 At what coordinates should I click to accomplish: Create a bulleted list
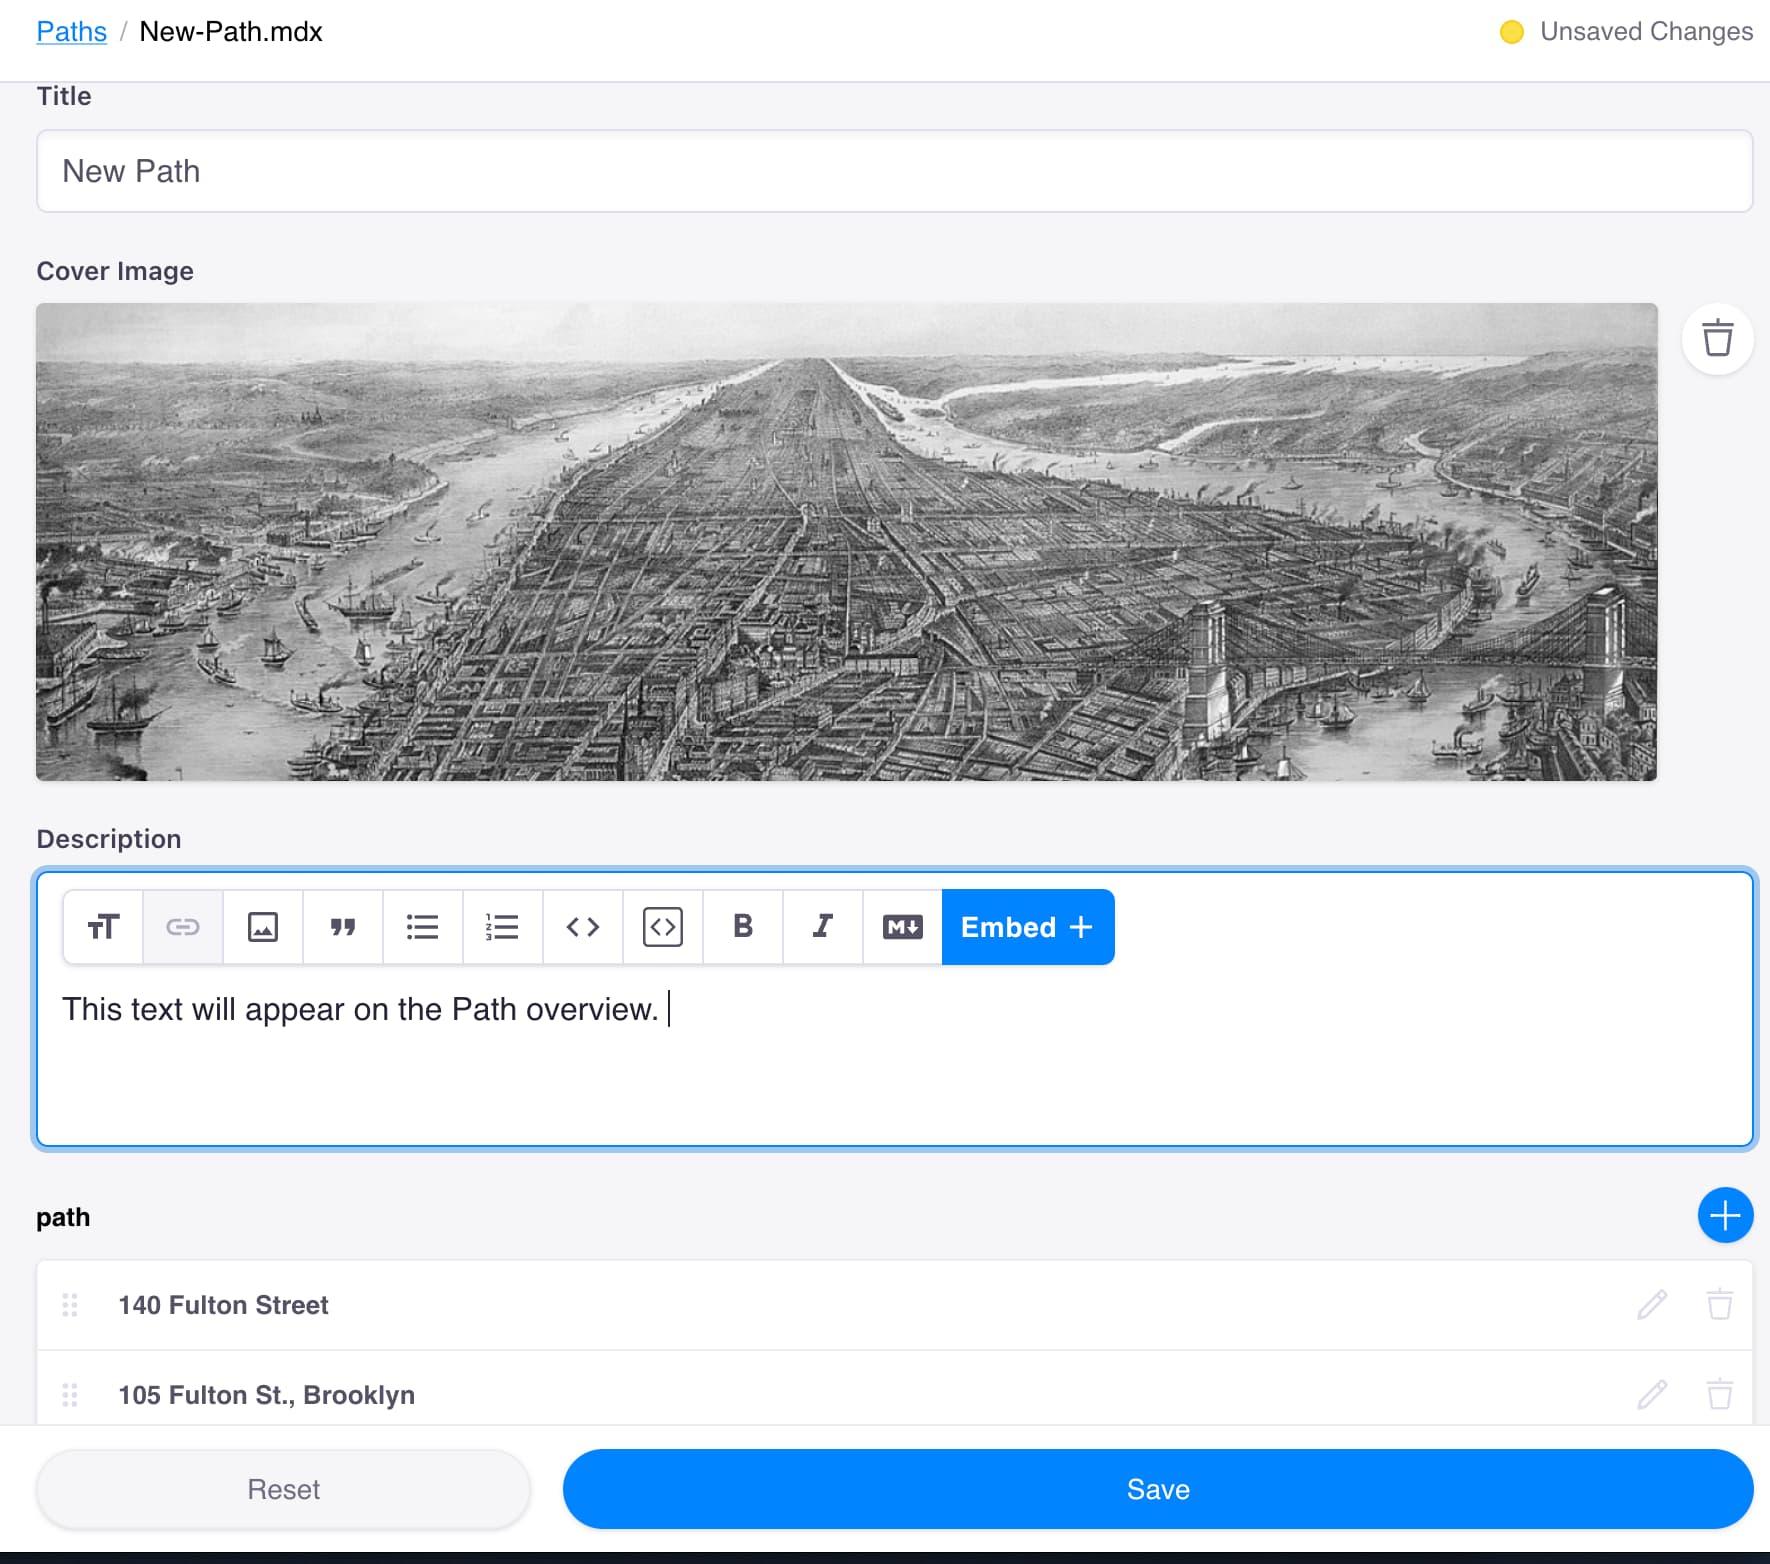click(x=423, y=927)
